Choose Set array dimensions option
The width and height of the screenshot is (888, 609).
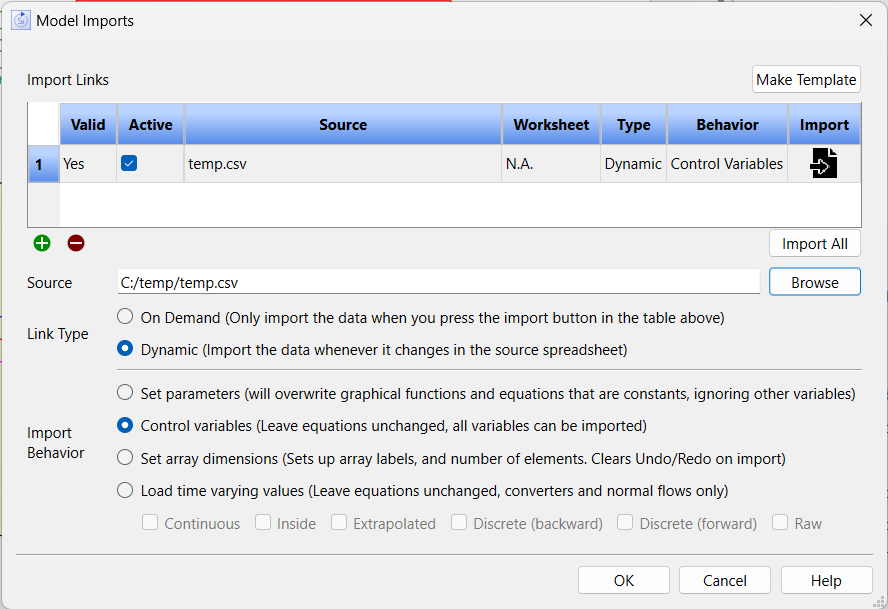[x=125, y=458]
